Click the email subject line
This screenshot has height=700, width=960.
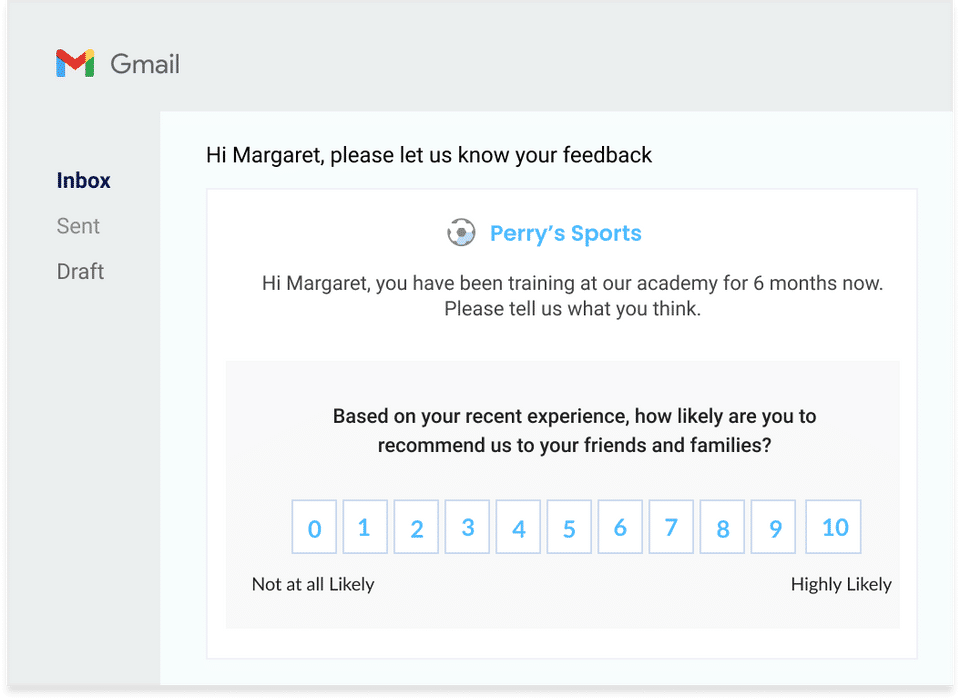(x=429, y=155)
